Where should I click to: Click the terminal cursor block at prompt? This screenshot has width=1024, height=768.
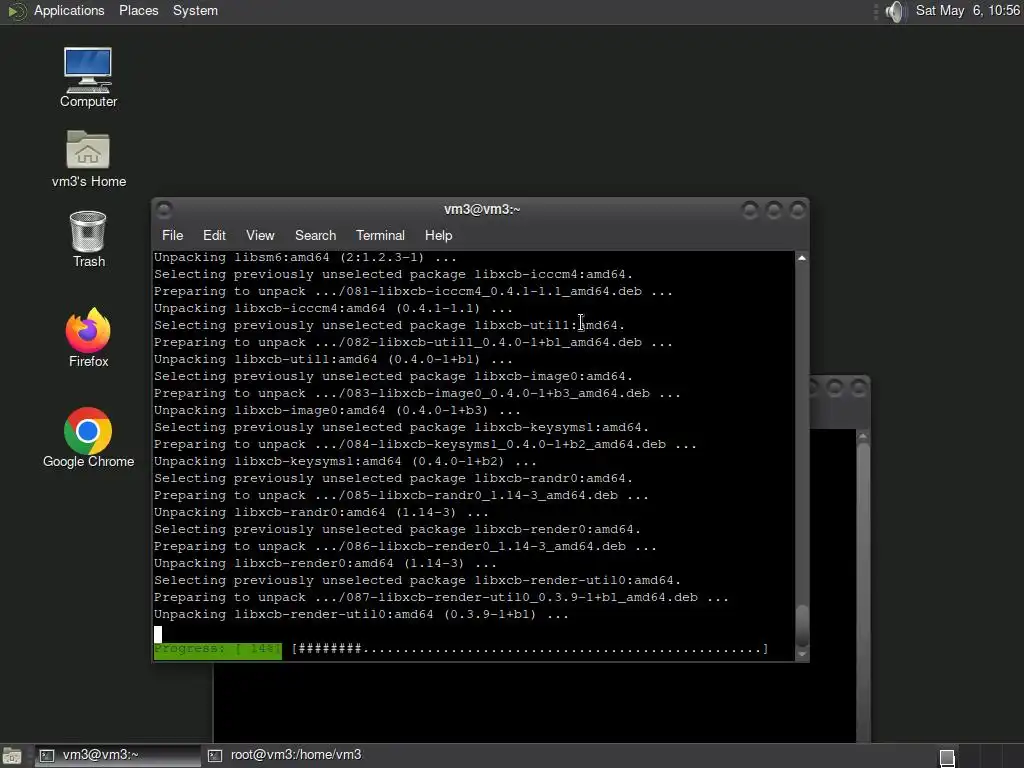(x=157, y=634)
